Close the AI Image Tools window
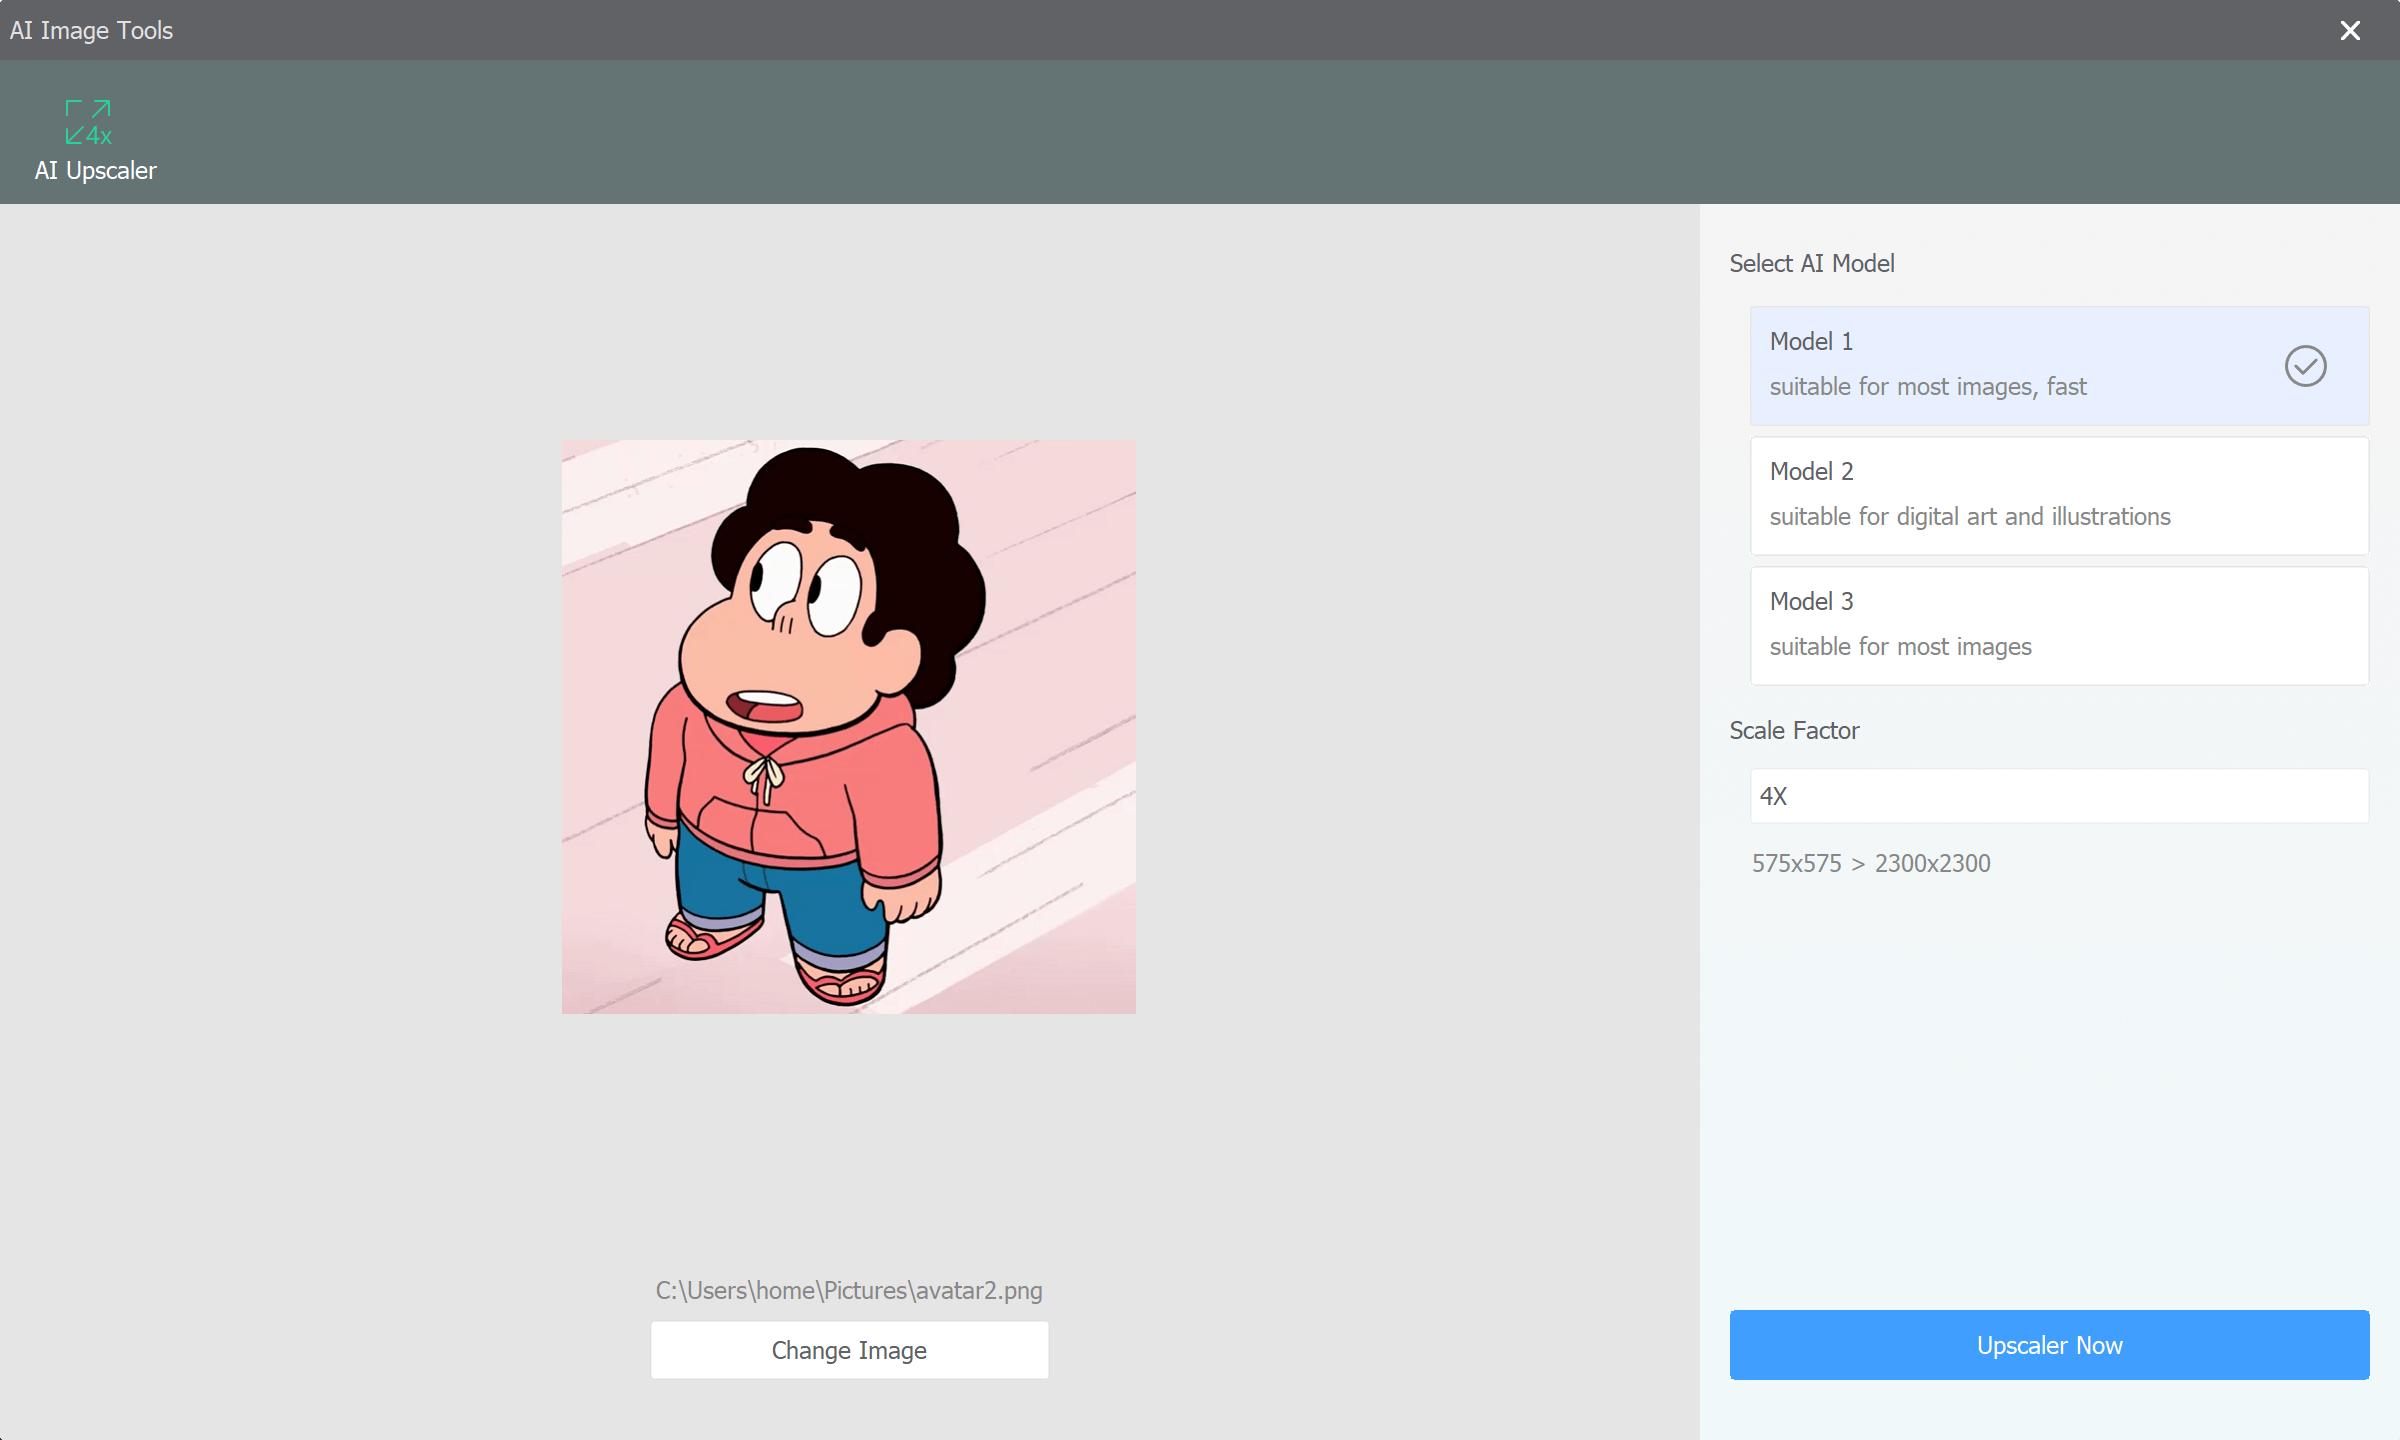2400x1440 pixels. [x=2350, y=30]
